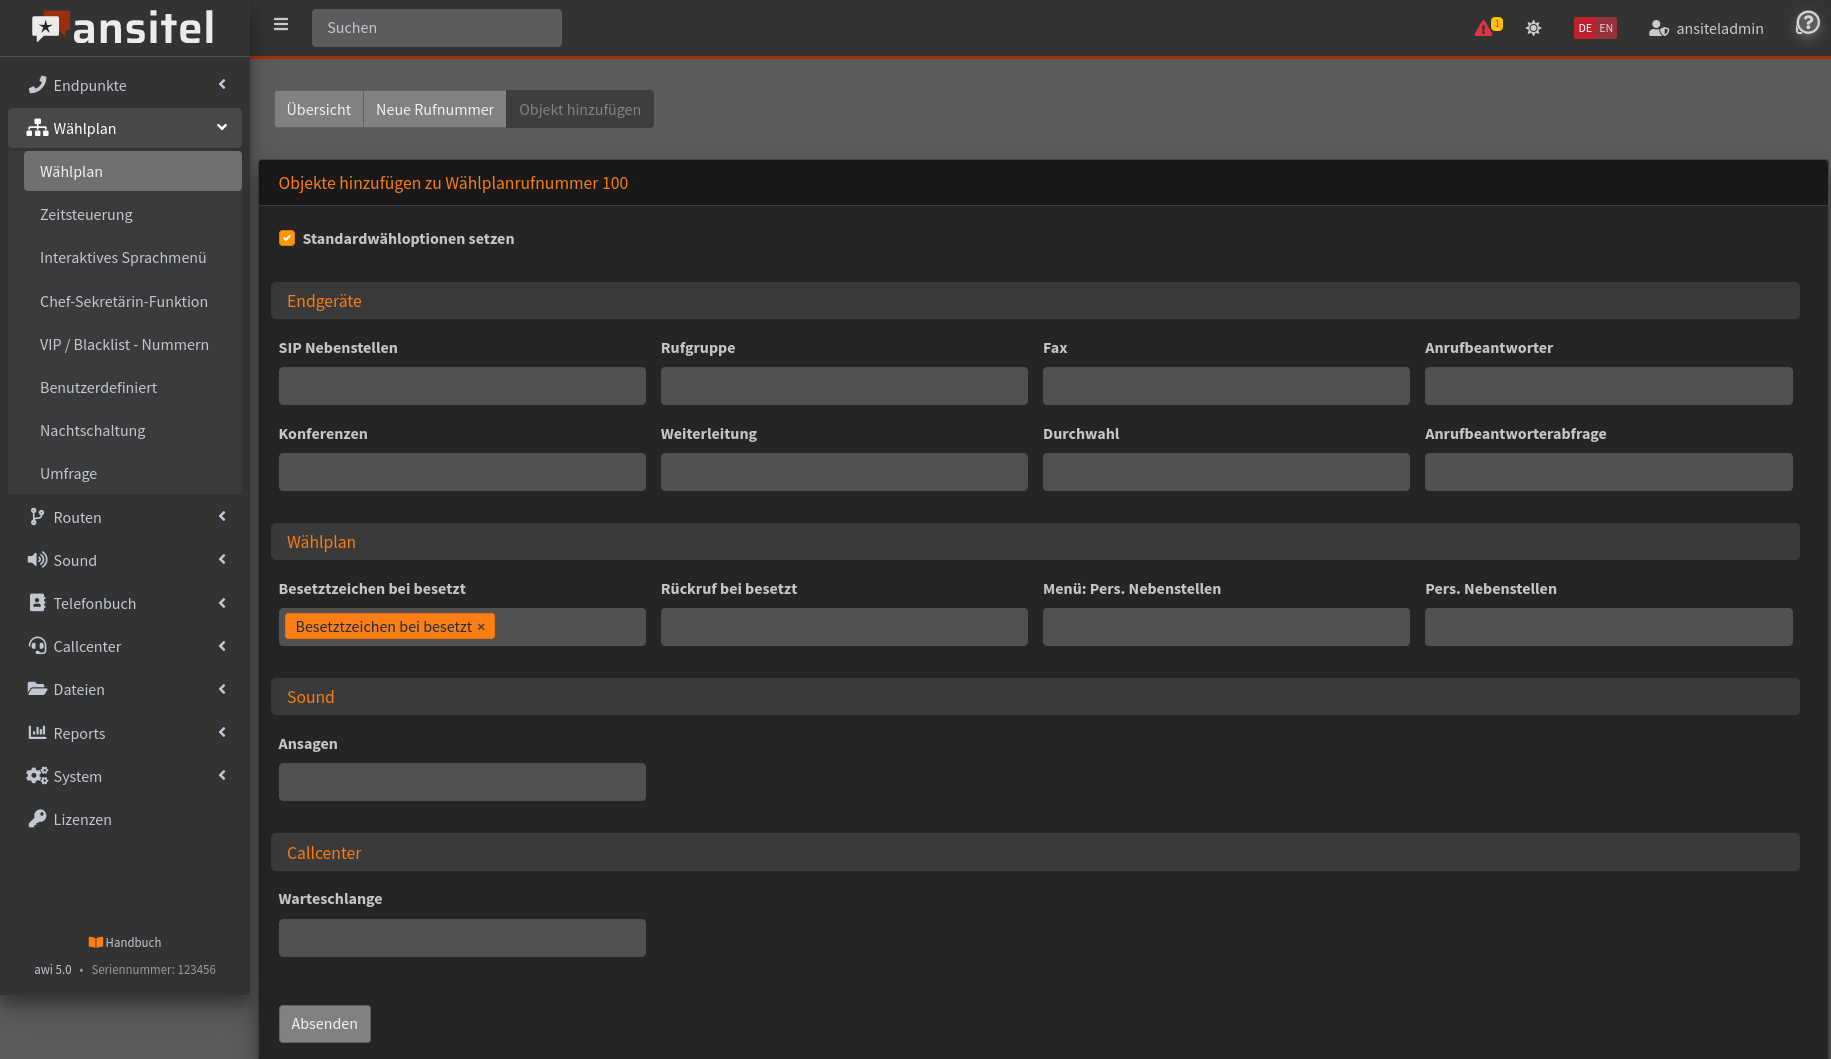Switch language to DE
This screenshot has height=1059, width=1831.
(x=1585, y=28)
